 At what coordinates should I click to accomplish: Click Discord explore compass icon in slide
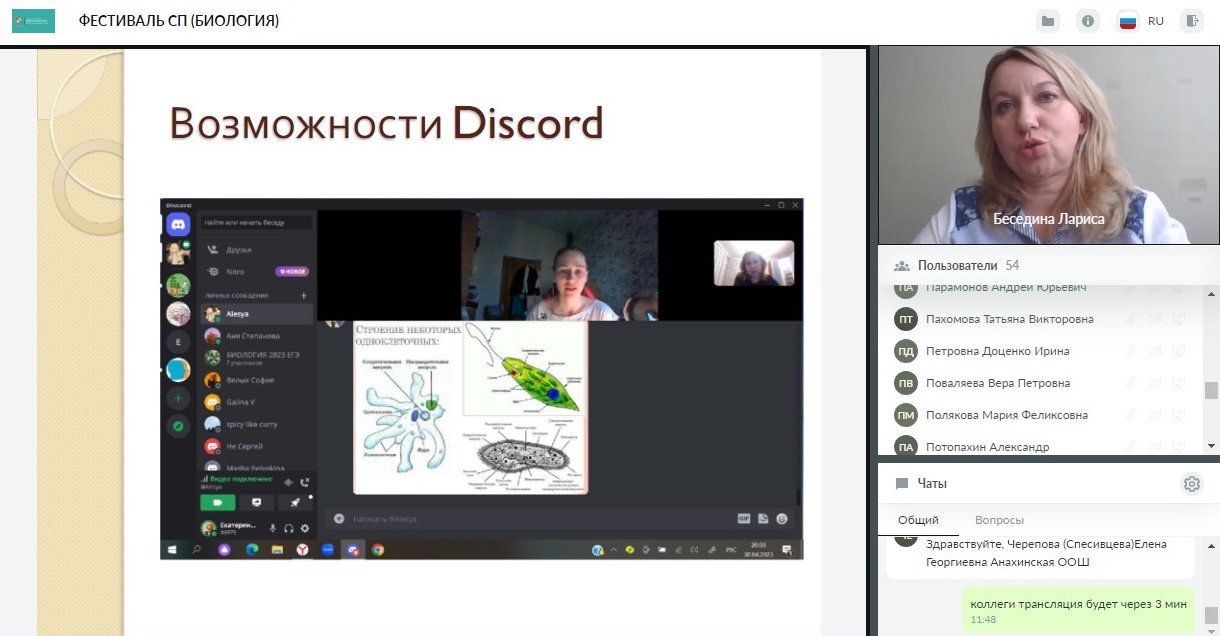(178, 425)
